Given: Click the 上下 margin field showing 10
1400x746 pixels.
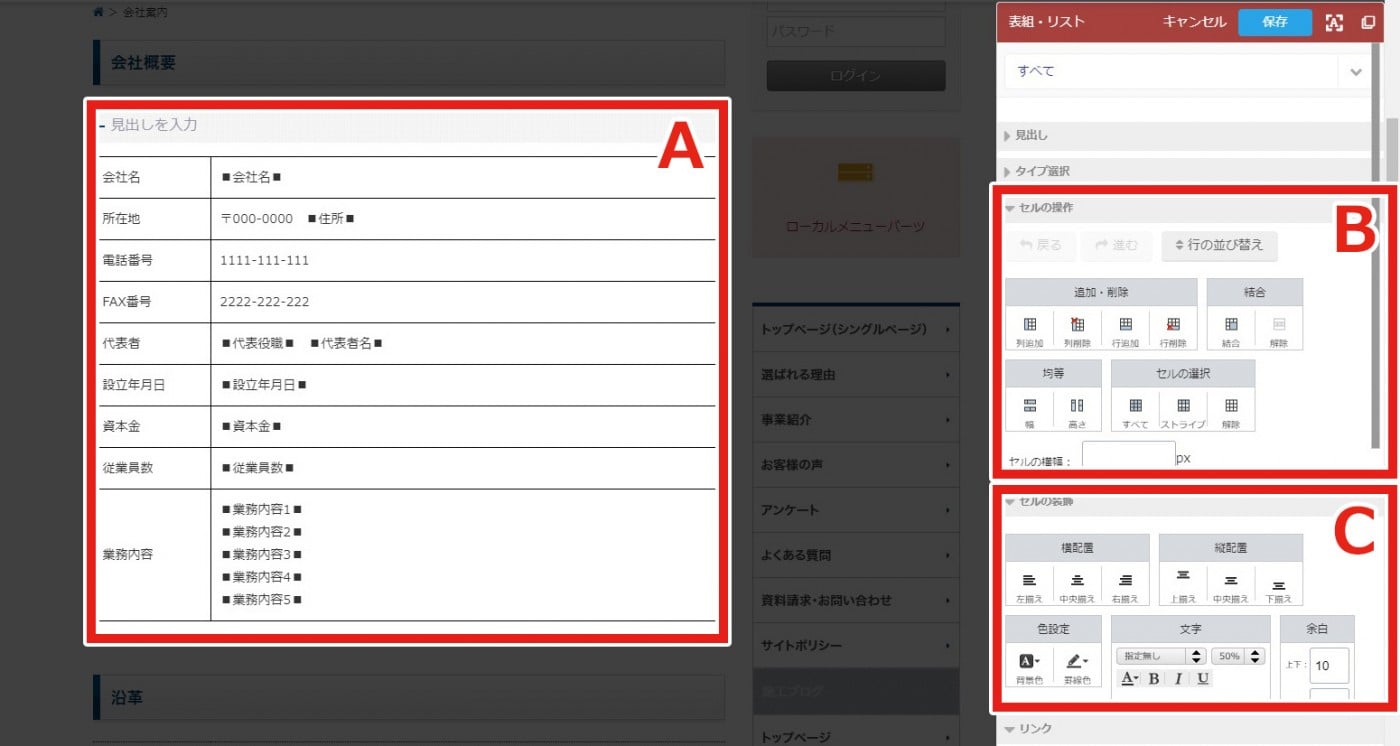Looking at the screenshot, I should [1329, 666].
